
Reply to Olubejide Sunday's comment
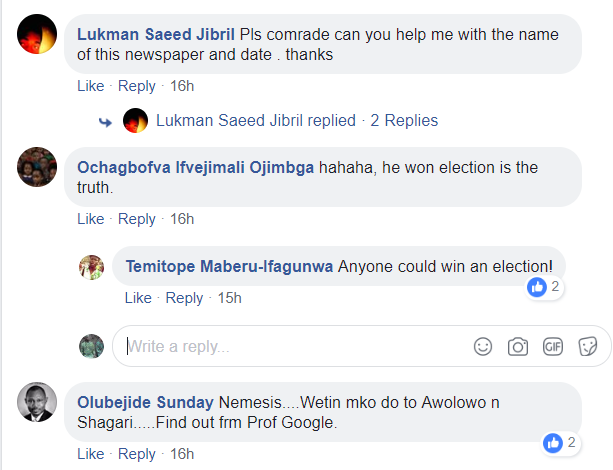(137, 454)
